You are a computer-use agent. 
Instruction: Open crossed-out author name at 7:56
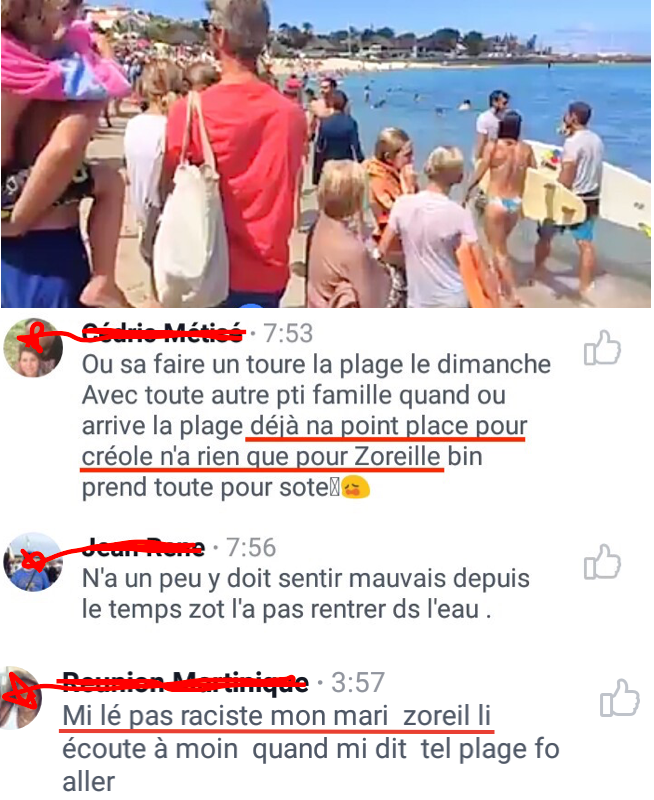tap(143, 547)
